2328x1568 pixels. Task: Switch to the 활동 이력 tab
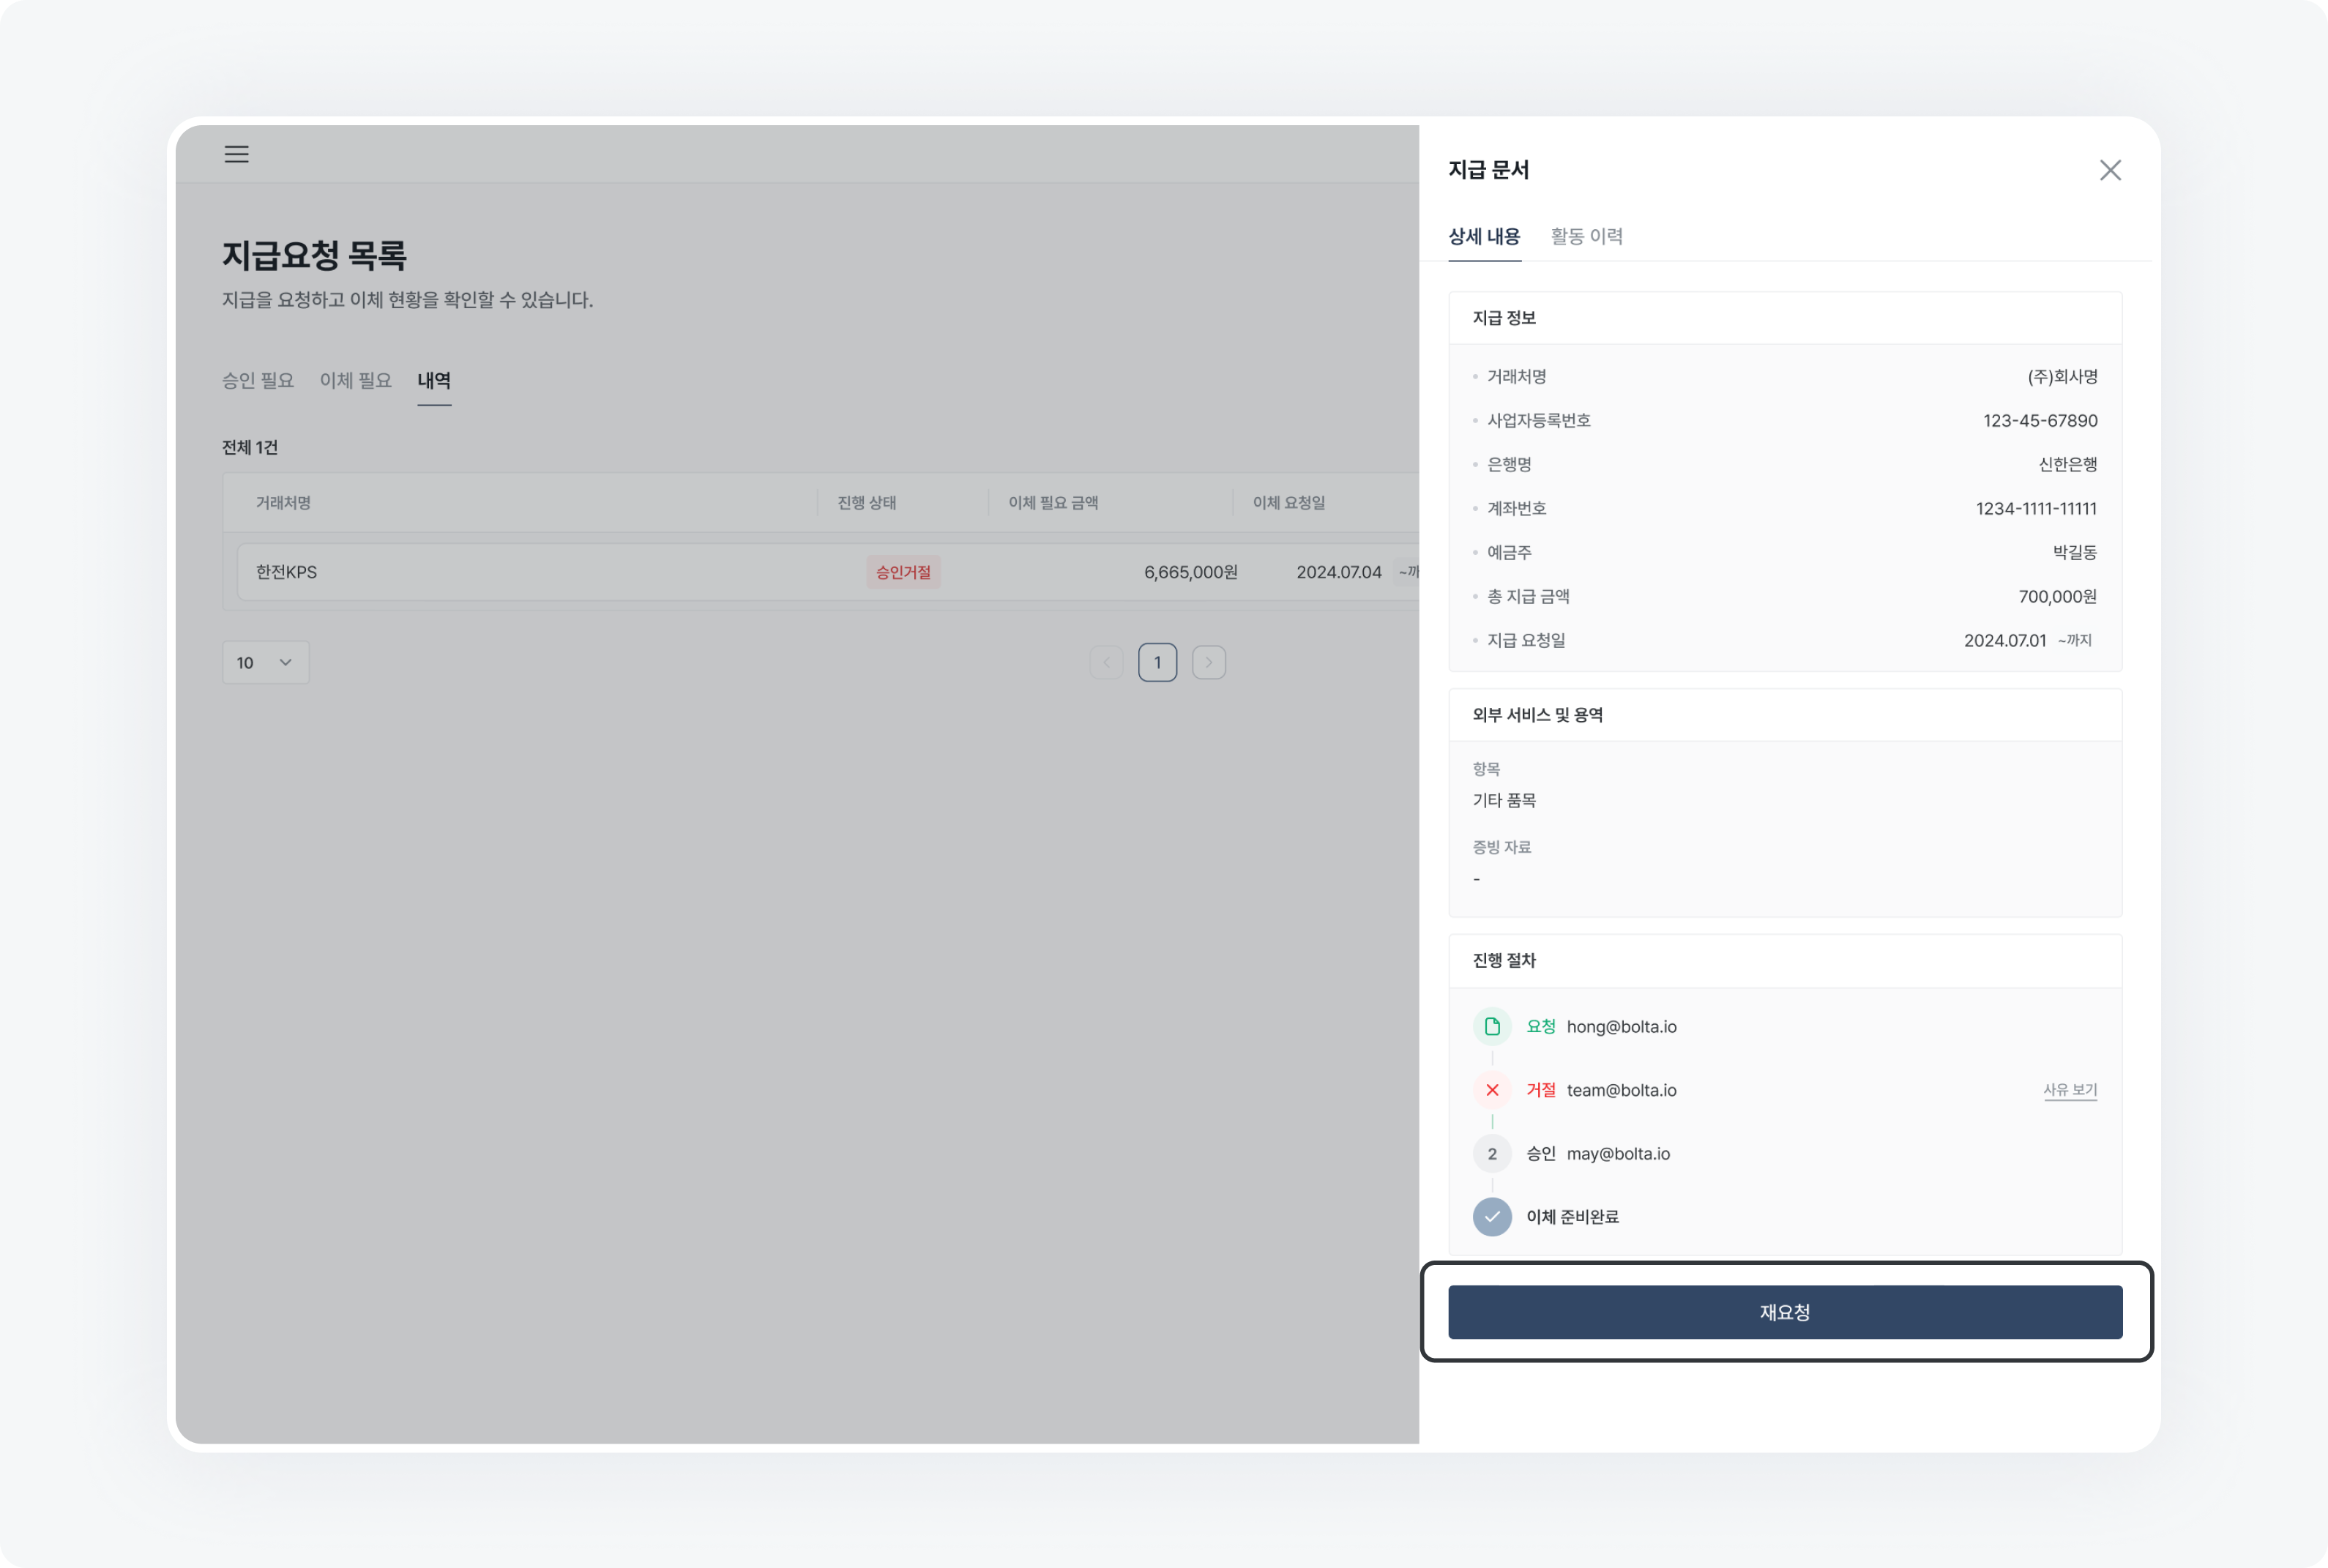click(x=1586, y=237)
